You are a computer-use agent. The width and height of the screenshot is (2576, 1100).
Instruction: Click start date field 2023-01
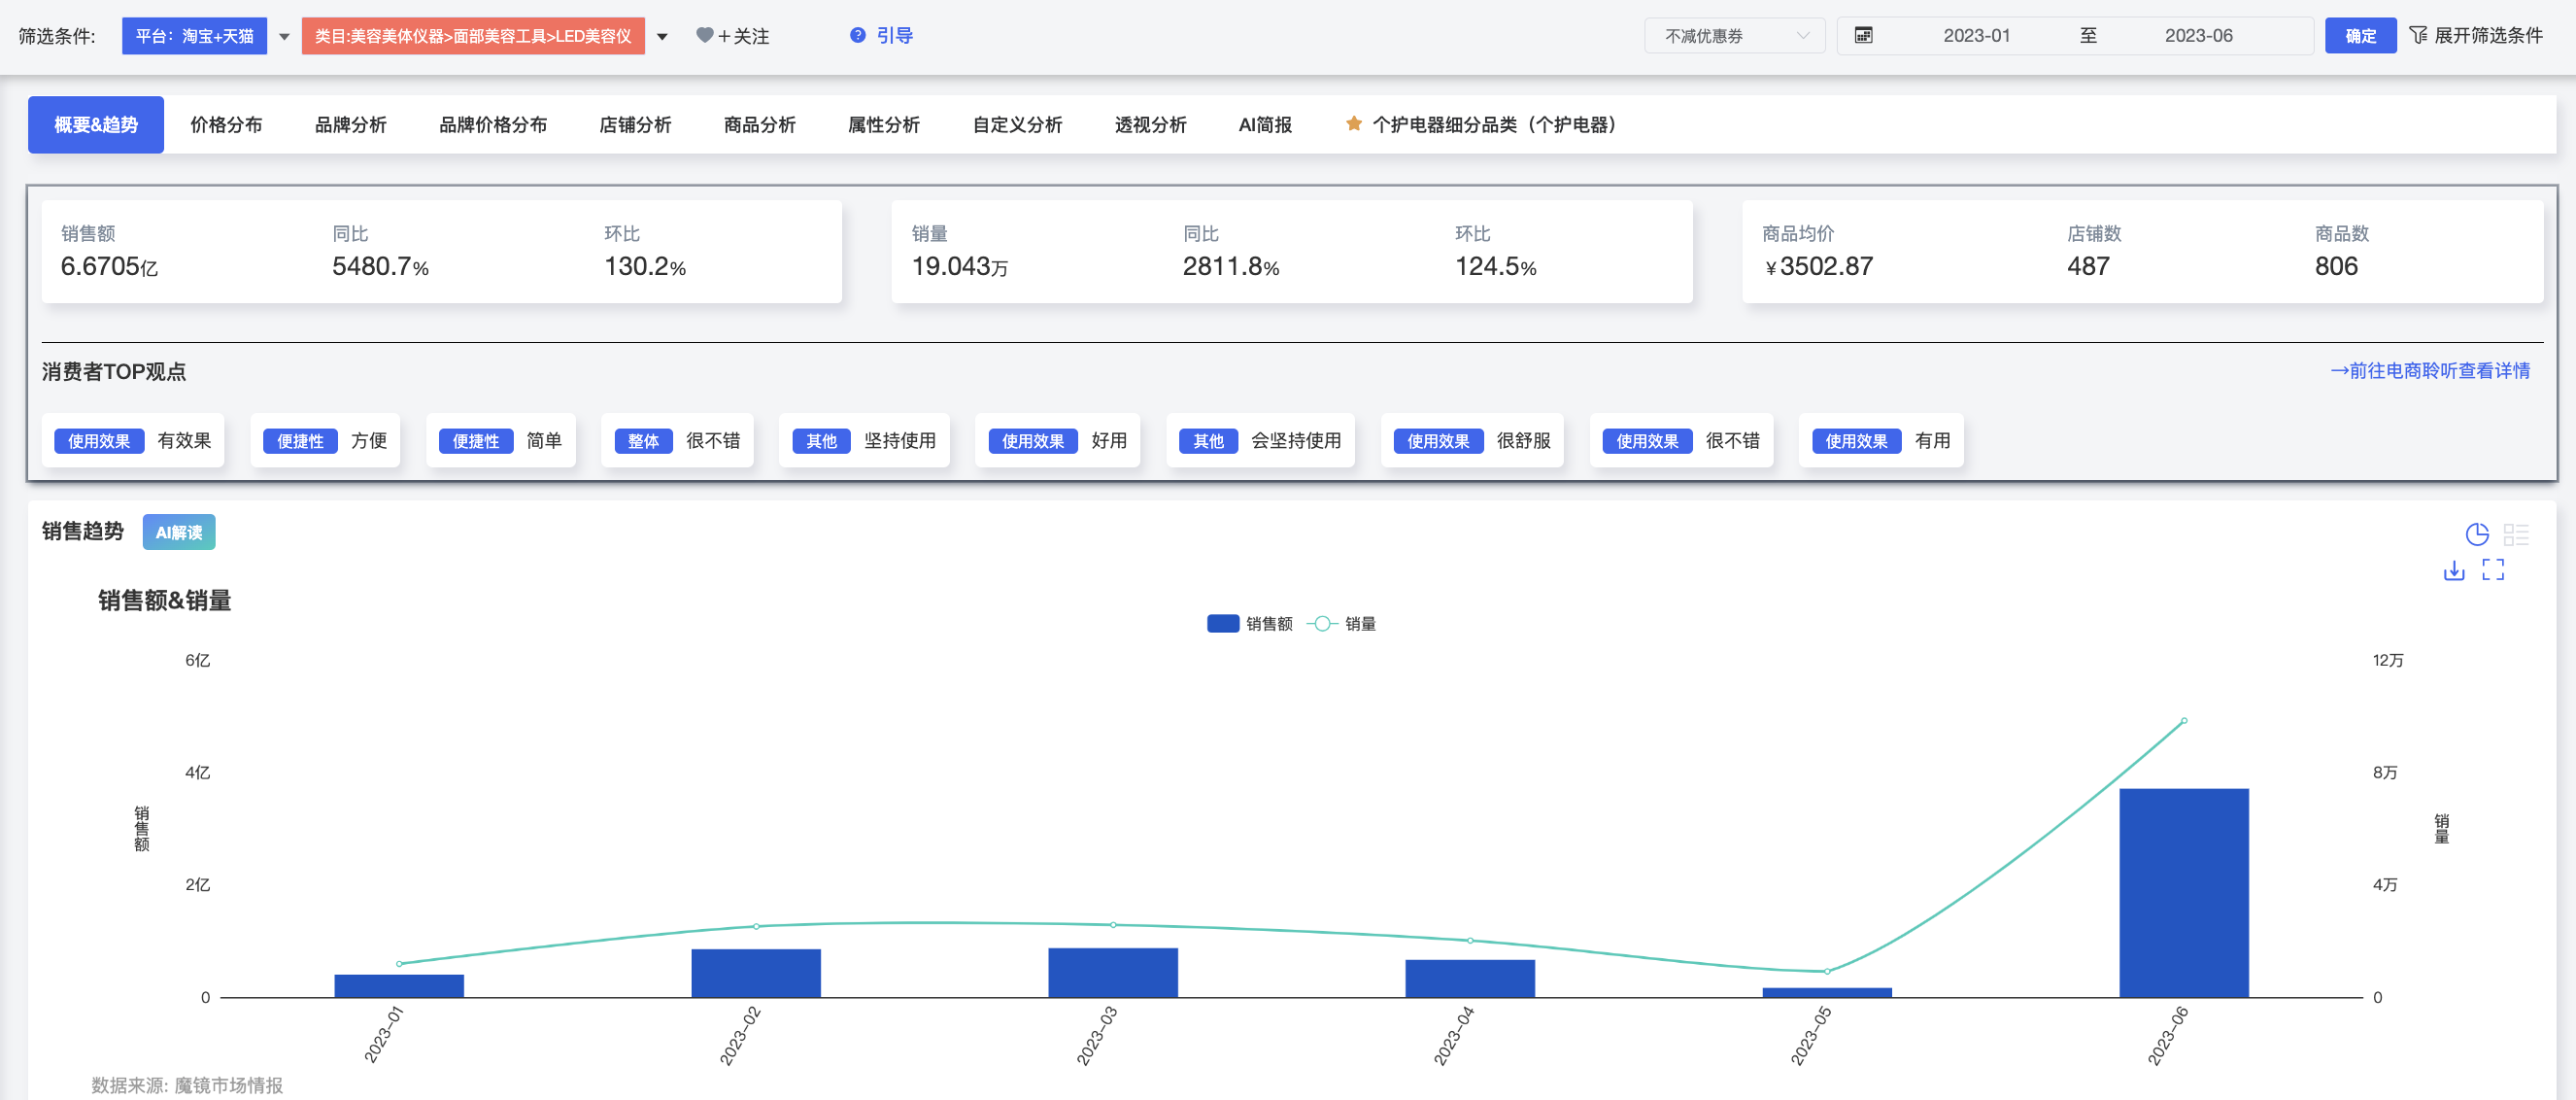1976,36
